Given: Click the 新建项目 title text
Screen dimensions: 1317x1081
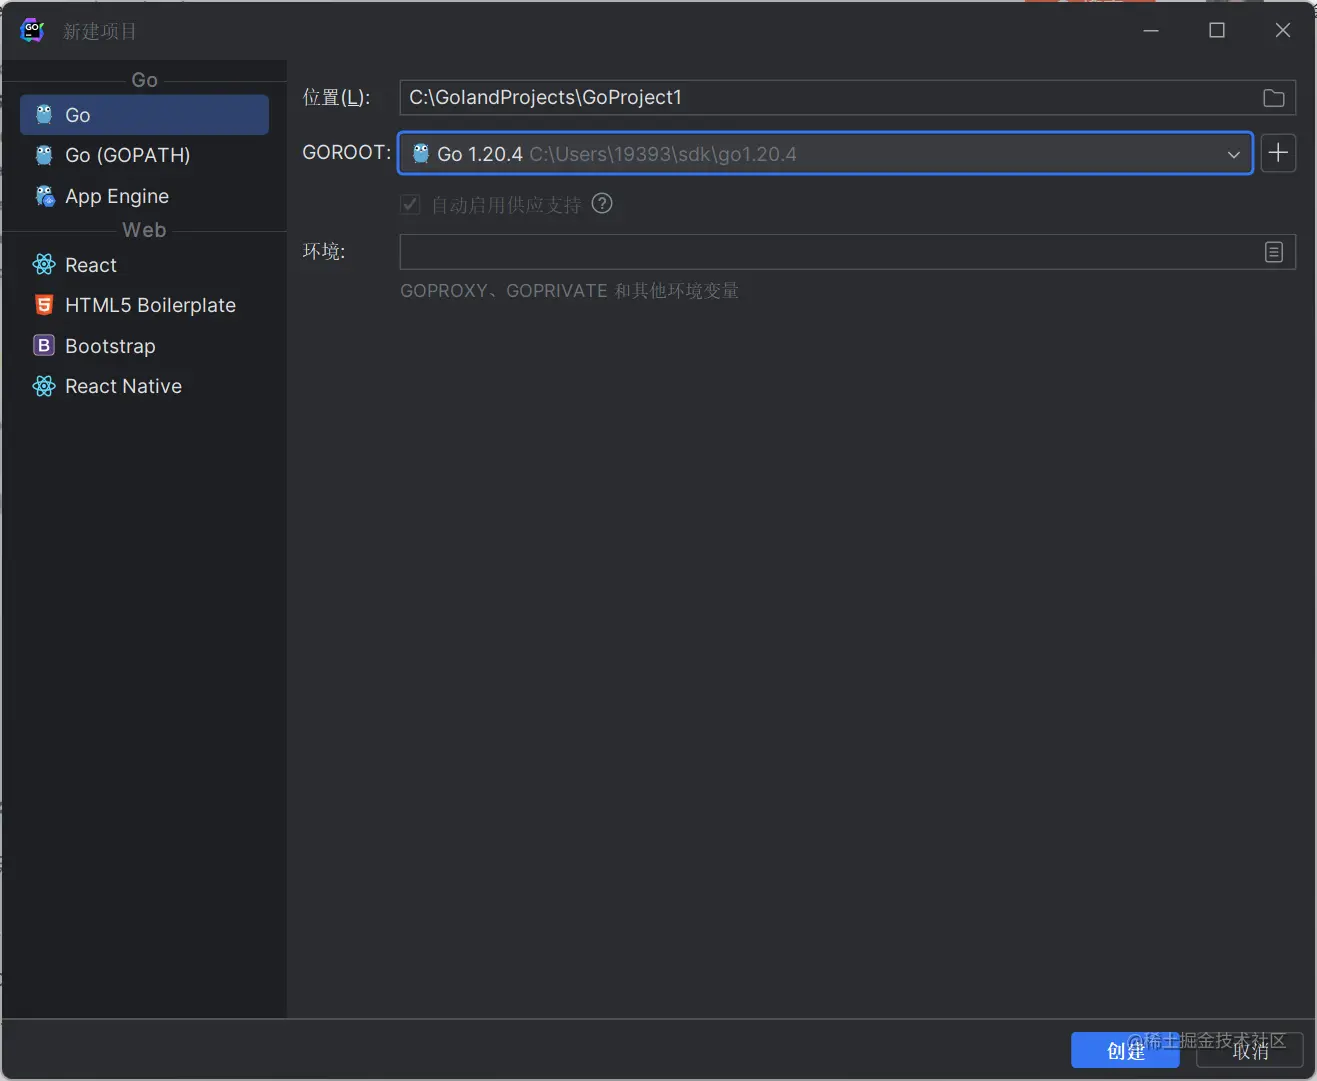Looking at the screenshot, I should click(100, 31).
